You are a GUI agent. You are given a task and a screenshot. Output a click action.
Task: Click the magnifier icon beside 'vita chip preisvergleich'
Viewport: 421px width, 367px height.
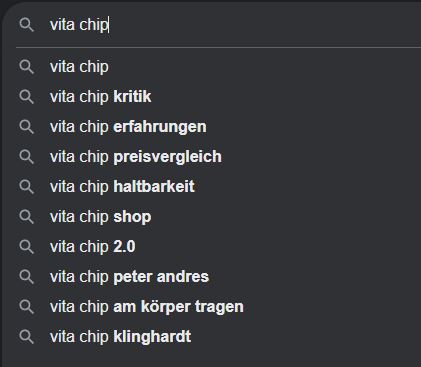[26, 157]
